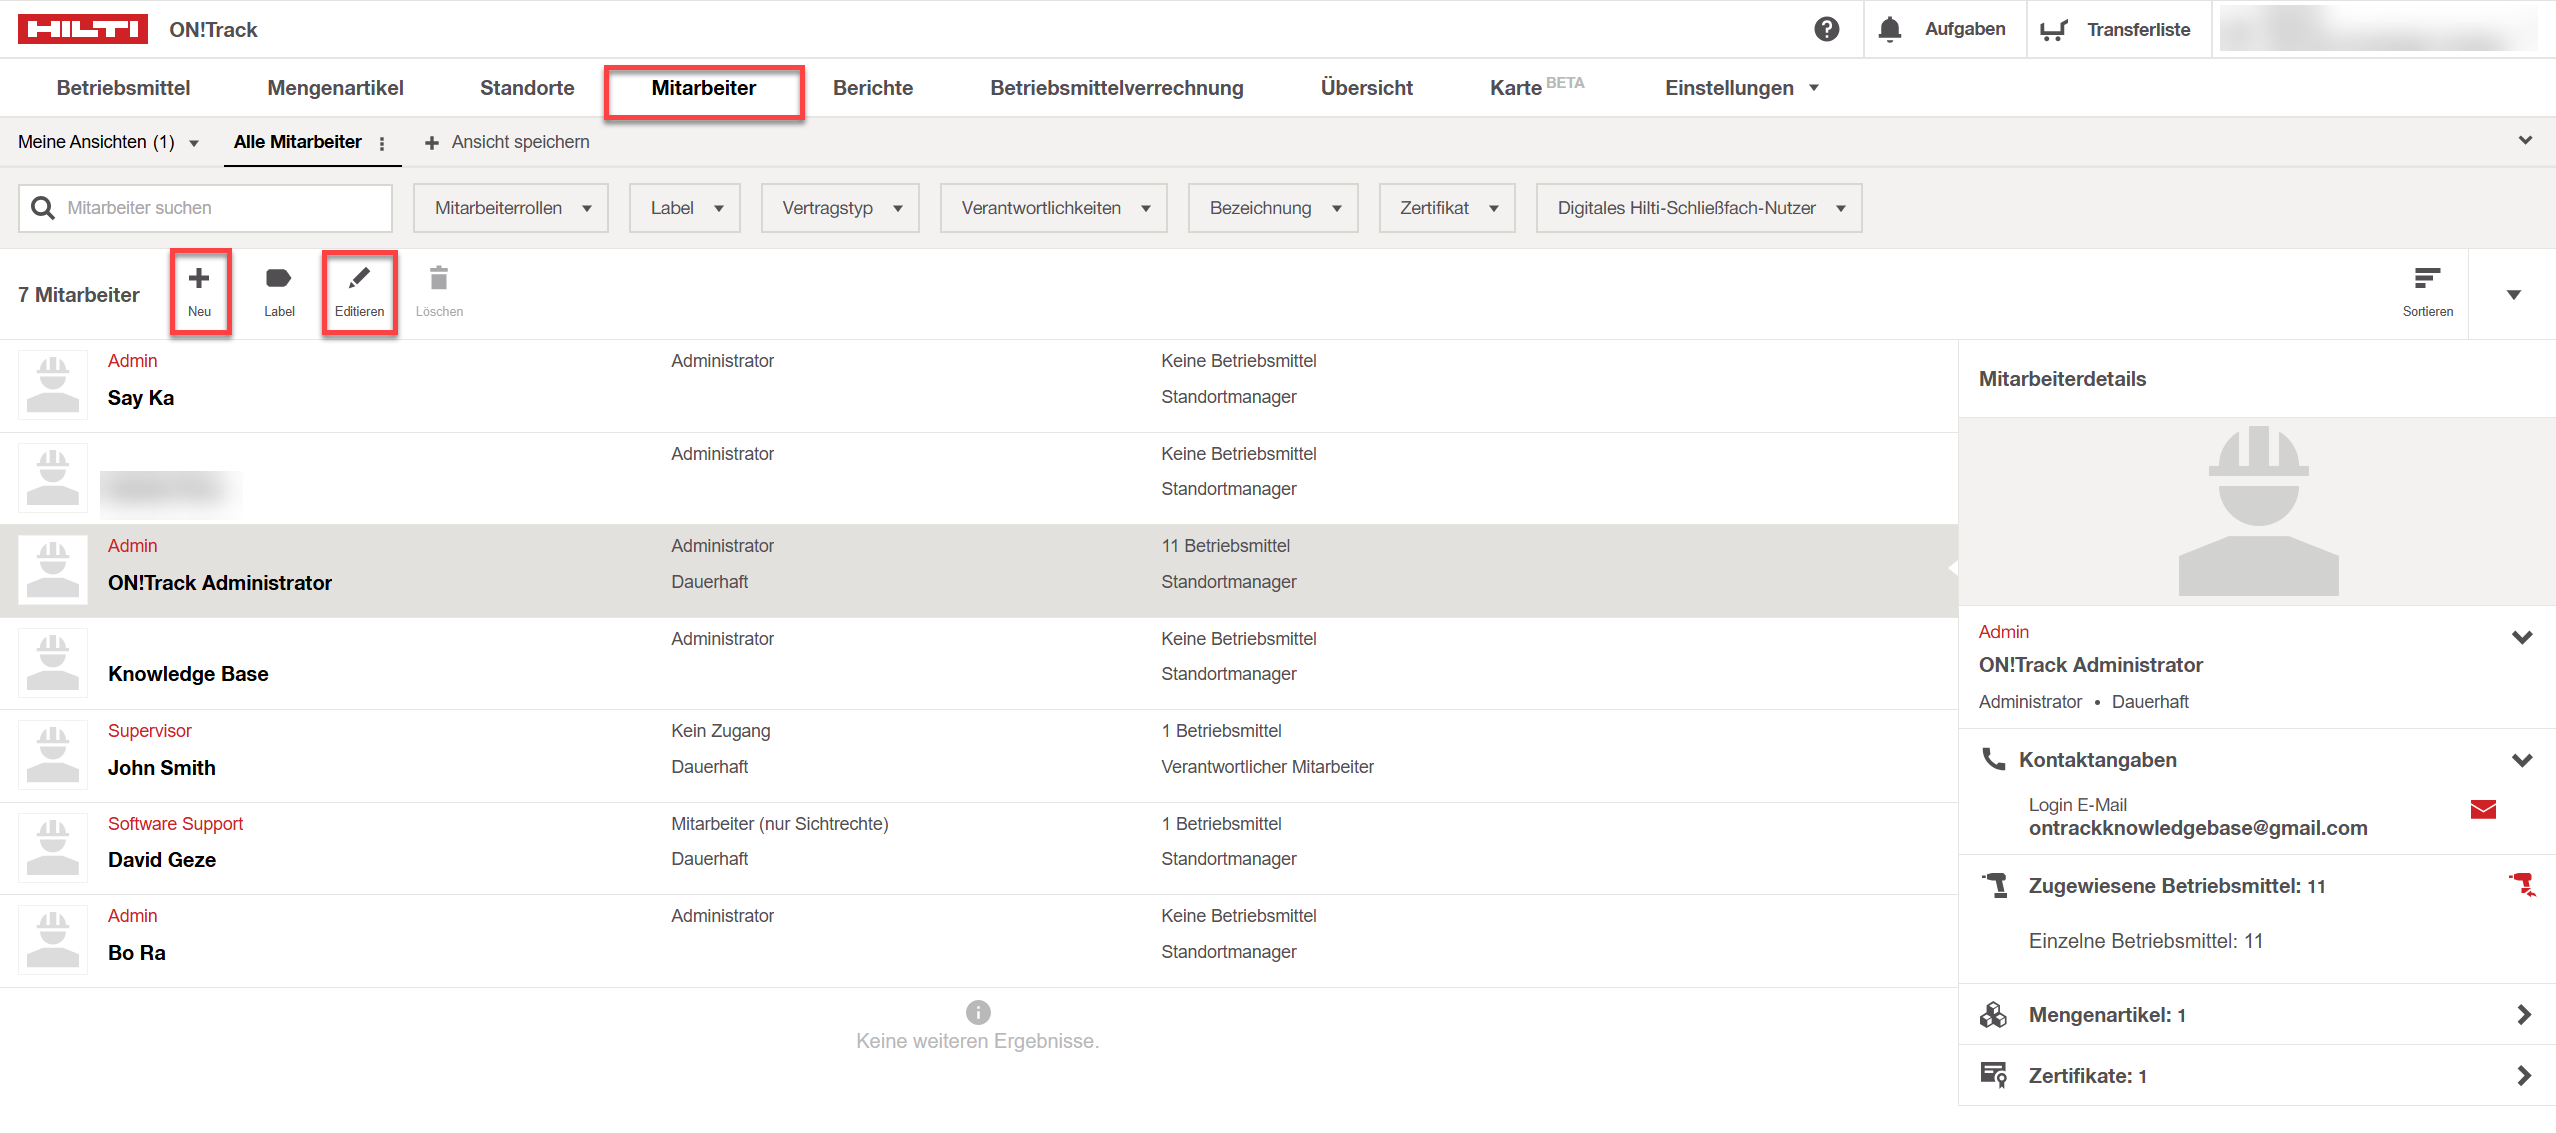
Task: Collapse the Kontaktangaben section
Action: [x=2522, y=760]
